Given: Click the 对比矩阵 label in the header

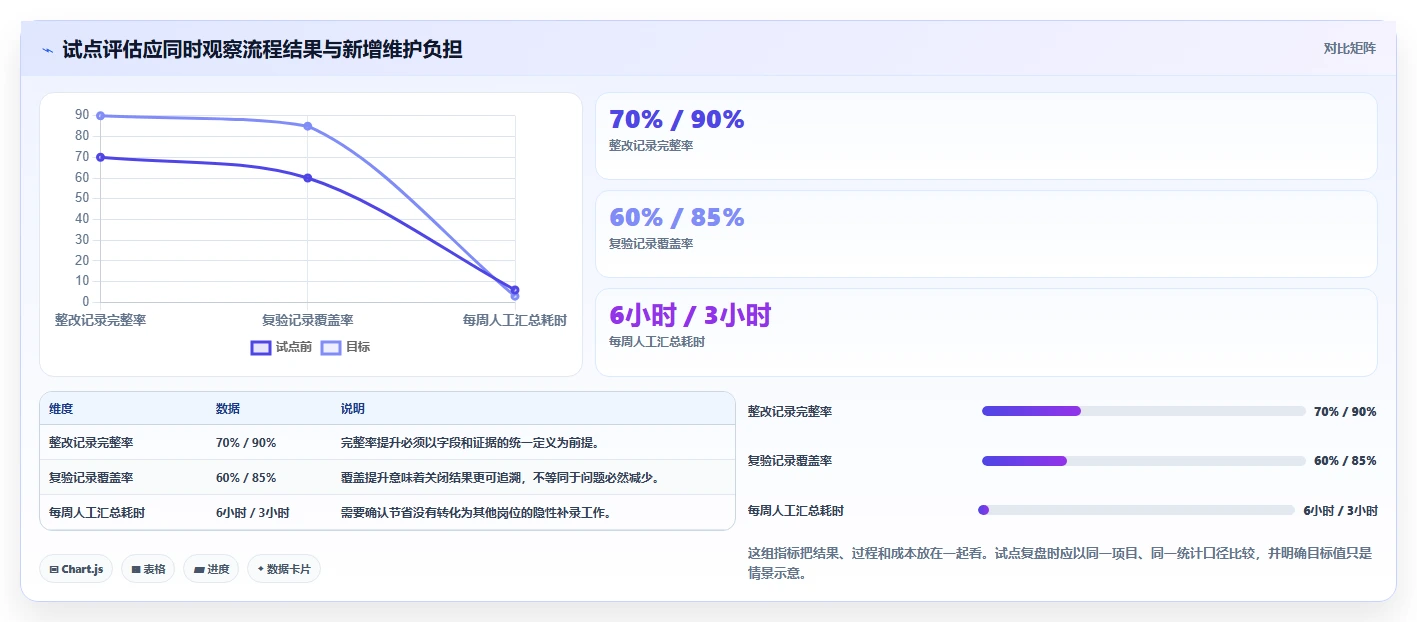Looking at the screenshot, I should point(1349,48).
